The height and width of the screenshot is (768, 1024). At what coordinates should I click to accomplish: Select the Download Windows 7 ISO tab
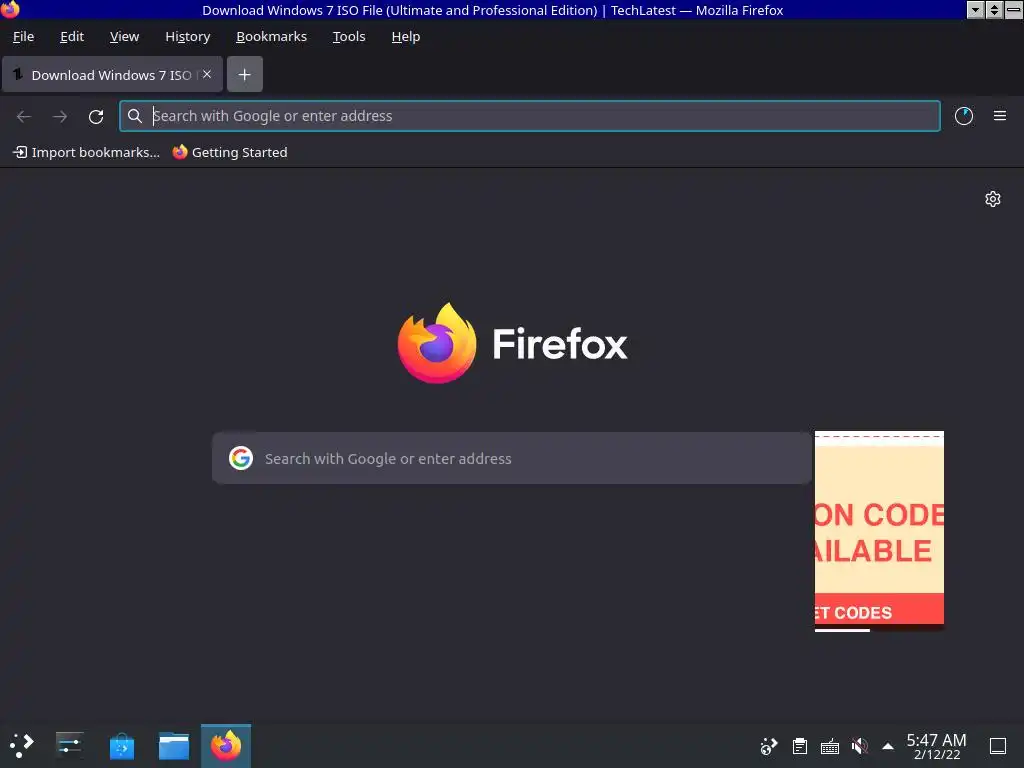[x=112, y=74]
